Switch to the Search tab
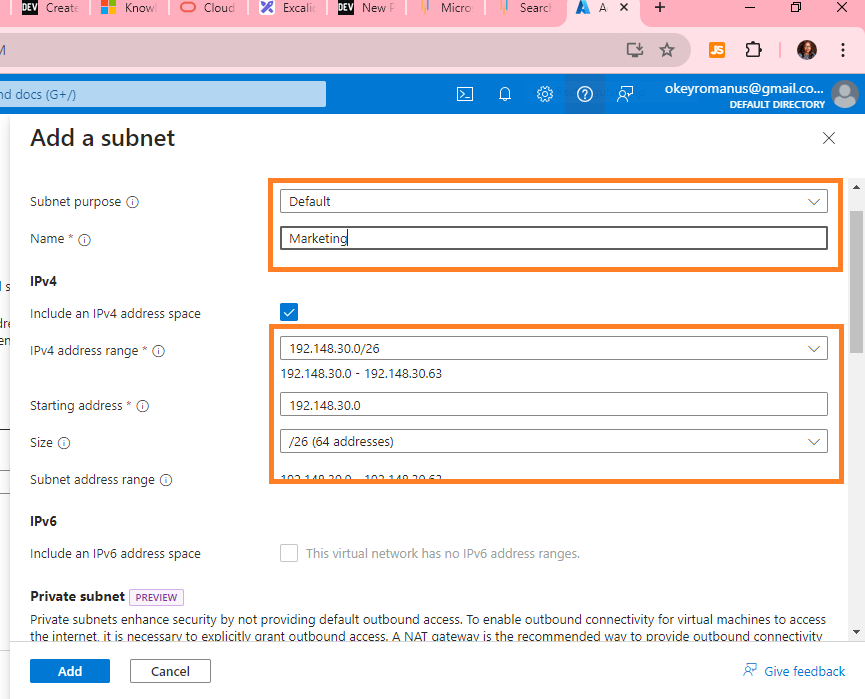Screen dimensions: 865x699 point(525,8)
